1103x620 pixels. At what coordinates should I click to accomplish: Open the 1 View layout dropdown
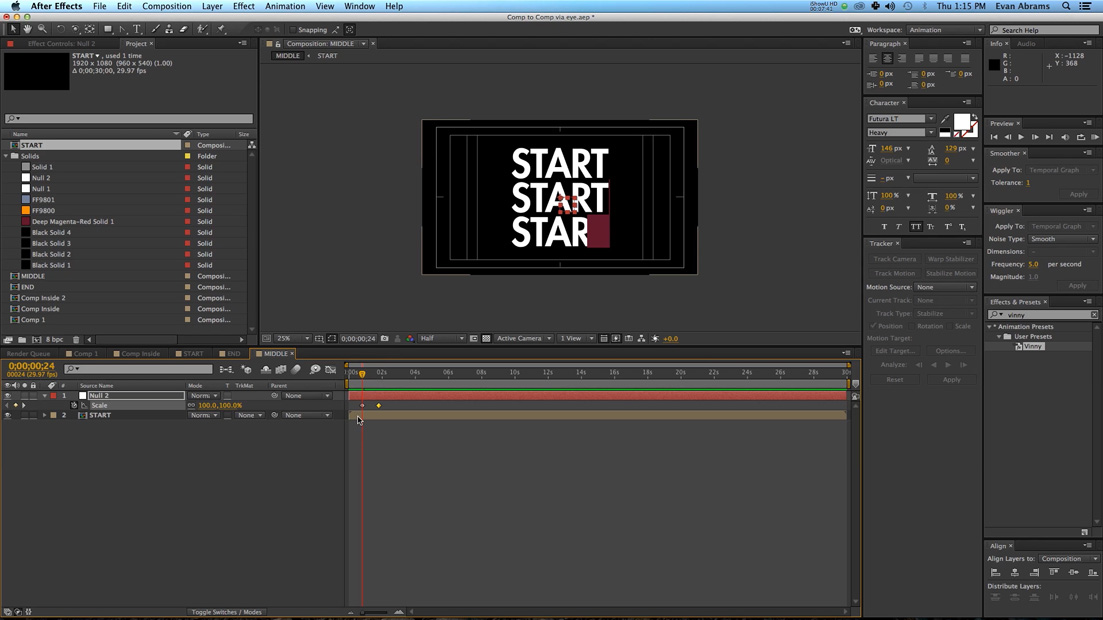[575, 339]
